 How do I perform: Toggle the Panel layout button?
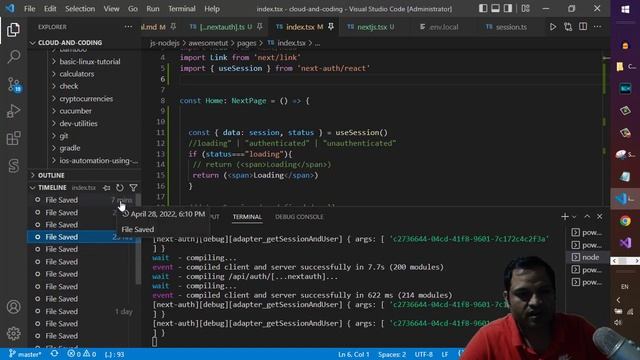pyautogui.click(x=496, y=9)
